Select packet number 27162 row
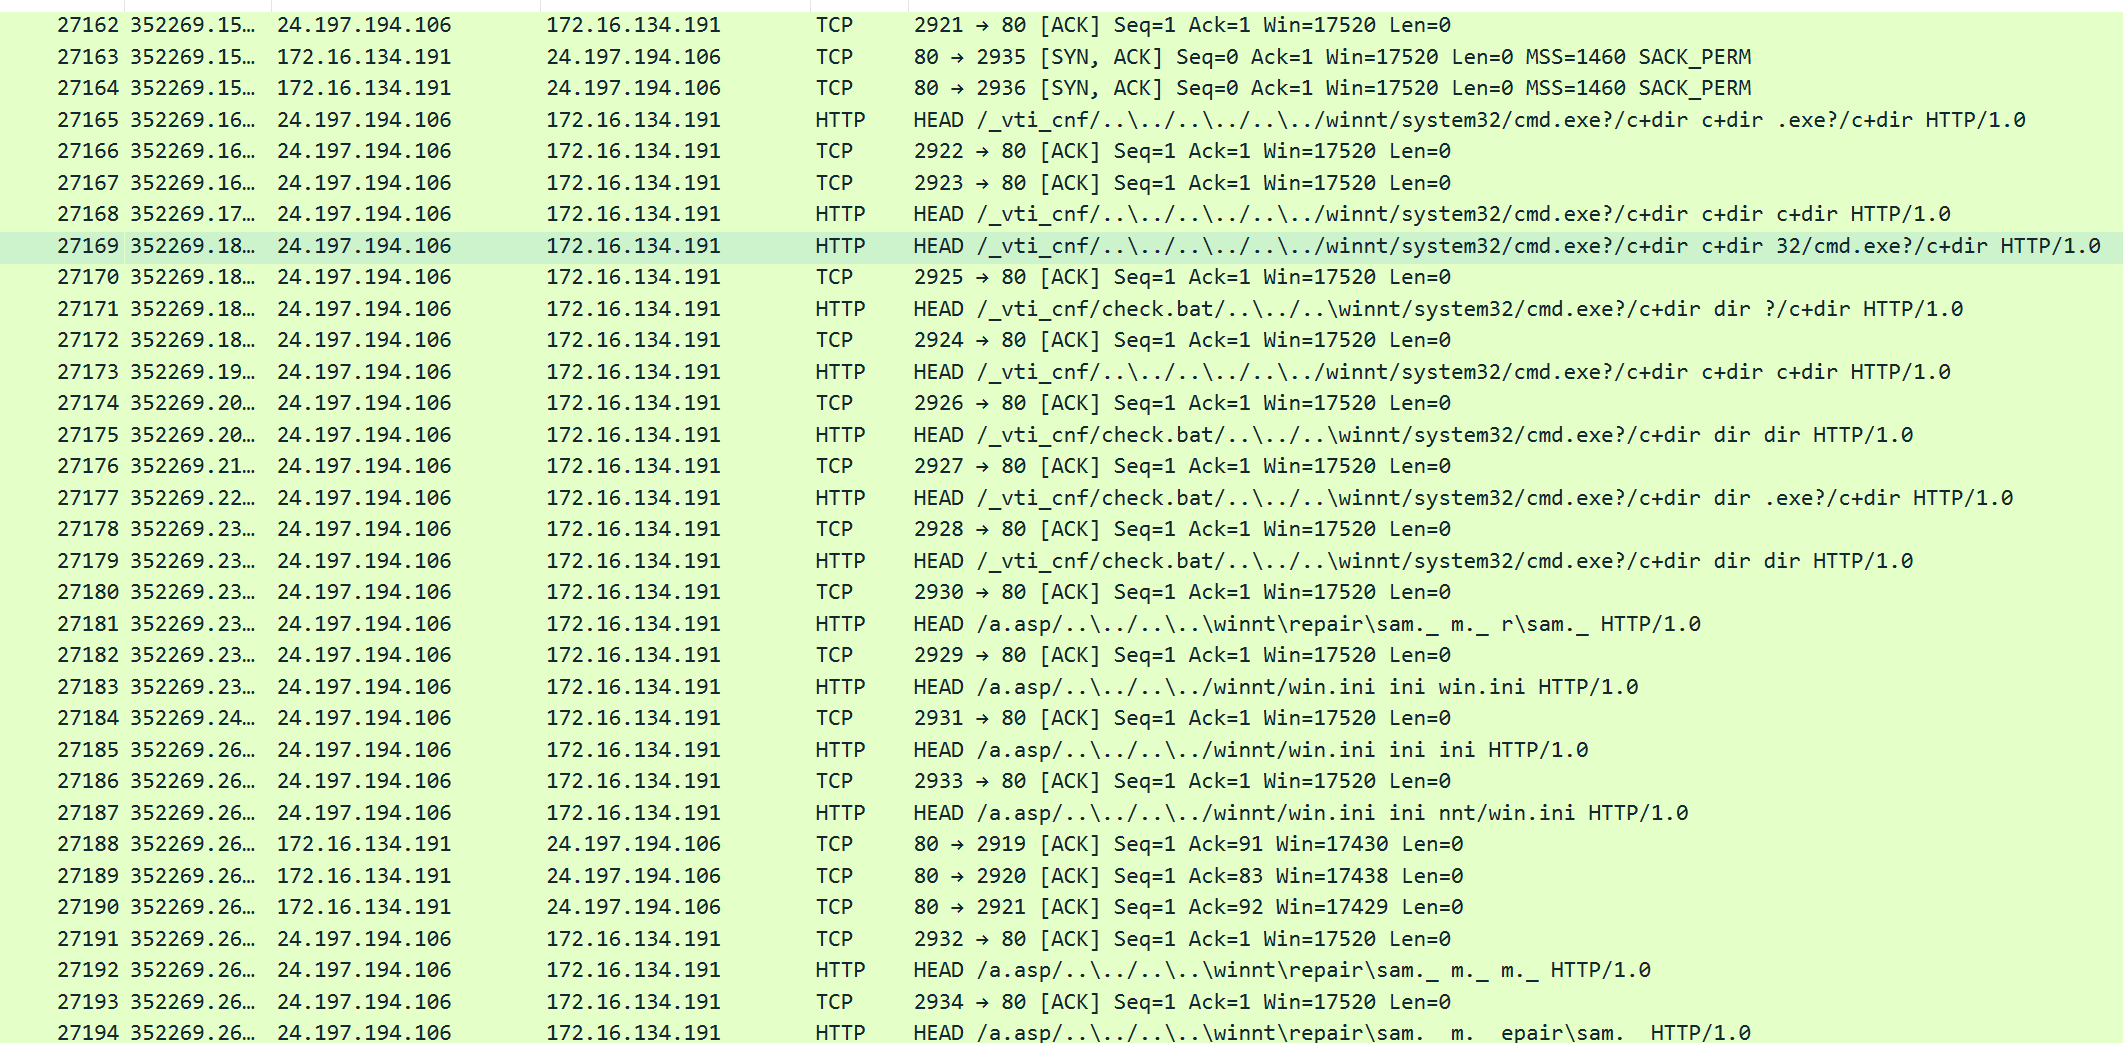 [x=1061, y=25]
